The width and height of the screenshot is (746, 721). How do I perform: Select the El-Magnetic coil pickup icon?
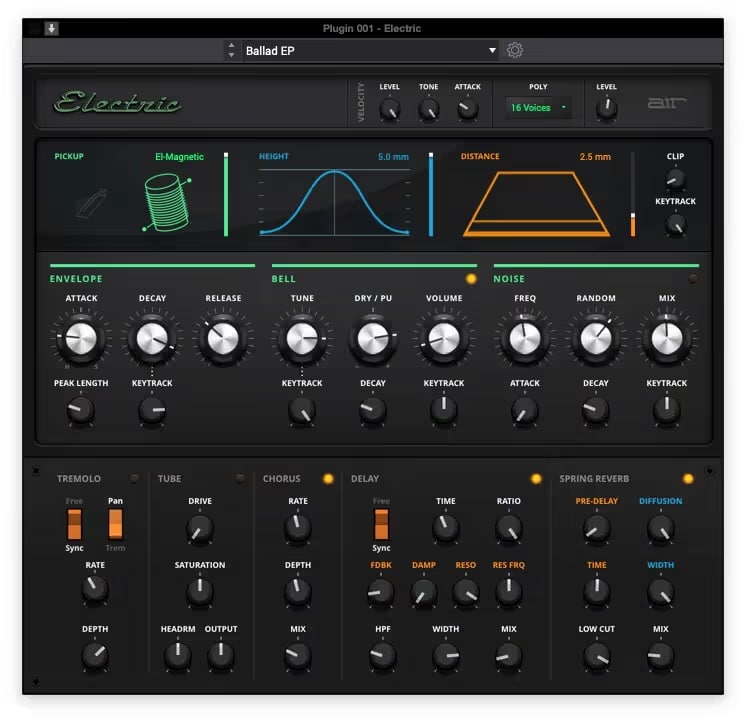pyautogui.click(x=167, y=202)
